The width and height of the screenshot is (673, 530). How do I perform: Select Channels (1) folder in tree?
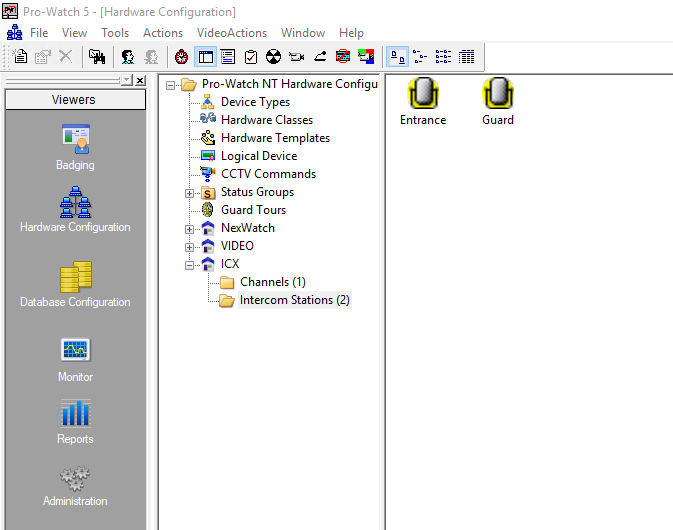272,282
